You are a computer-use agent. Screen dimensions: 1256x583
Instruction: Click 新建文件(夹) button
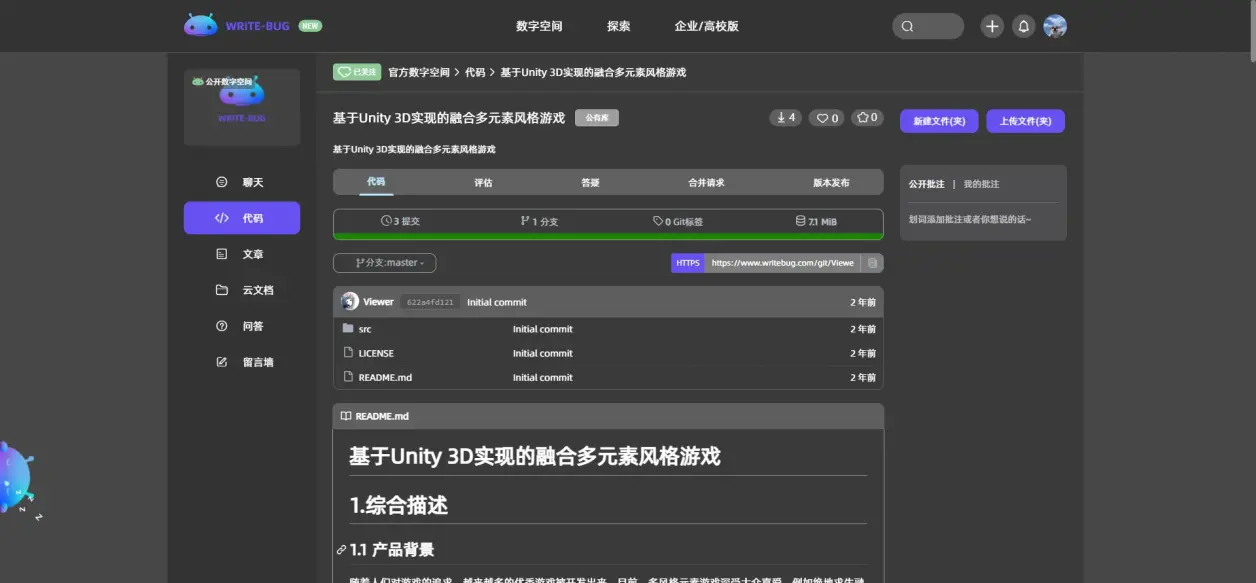(x=938, y=121)
